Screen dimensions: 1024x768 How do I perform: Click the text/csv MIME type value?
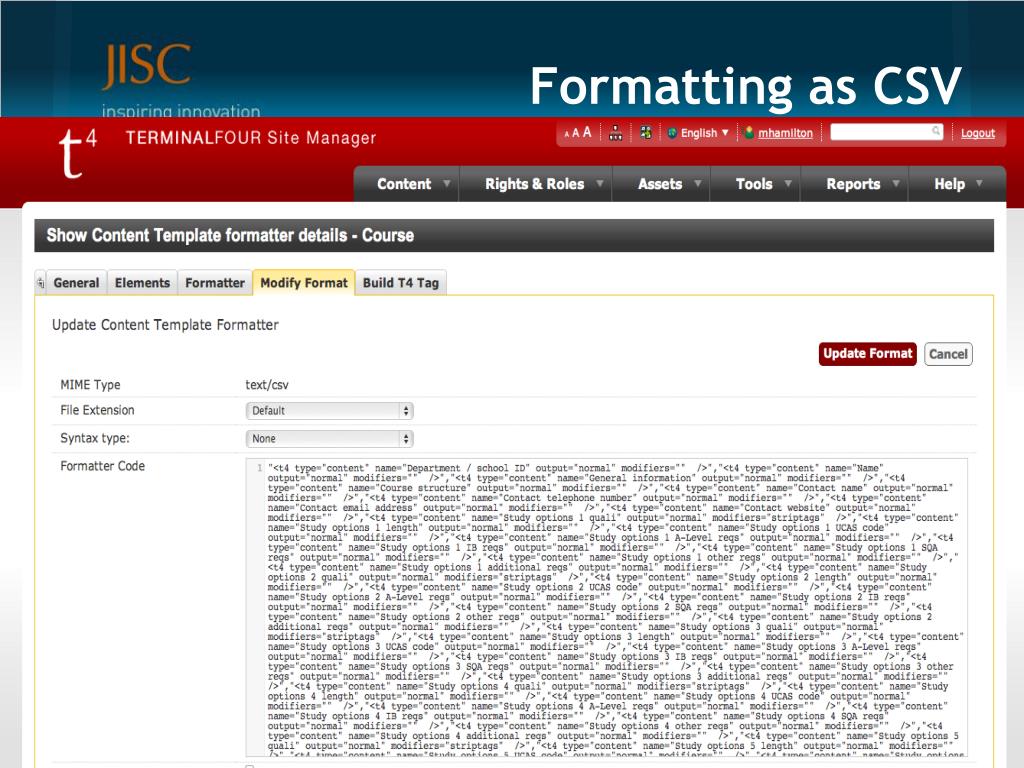(266, 385)
